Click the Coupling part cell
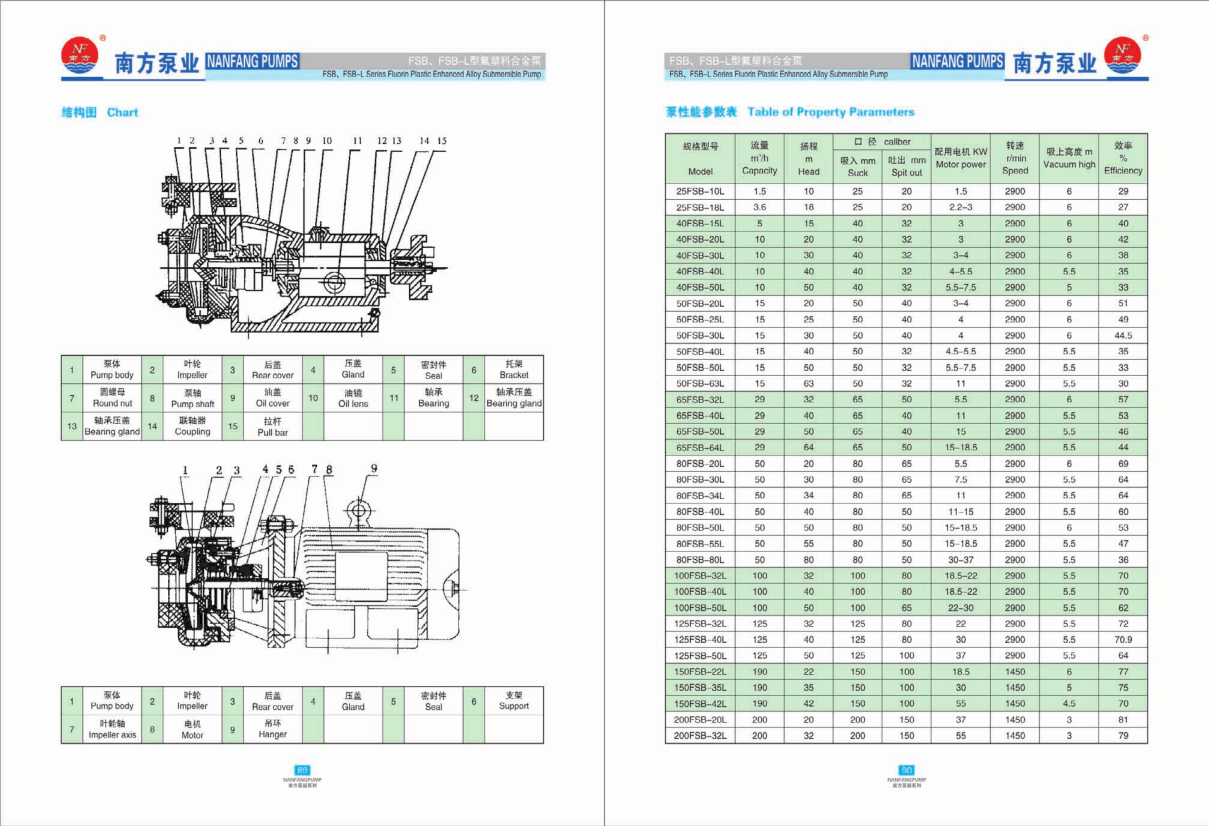 pos(193,427)
